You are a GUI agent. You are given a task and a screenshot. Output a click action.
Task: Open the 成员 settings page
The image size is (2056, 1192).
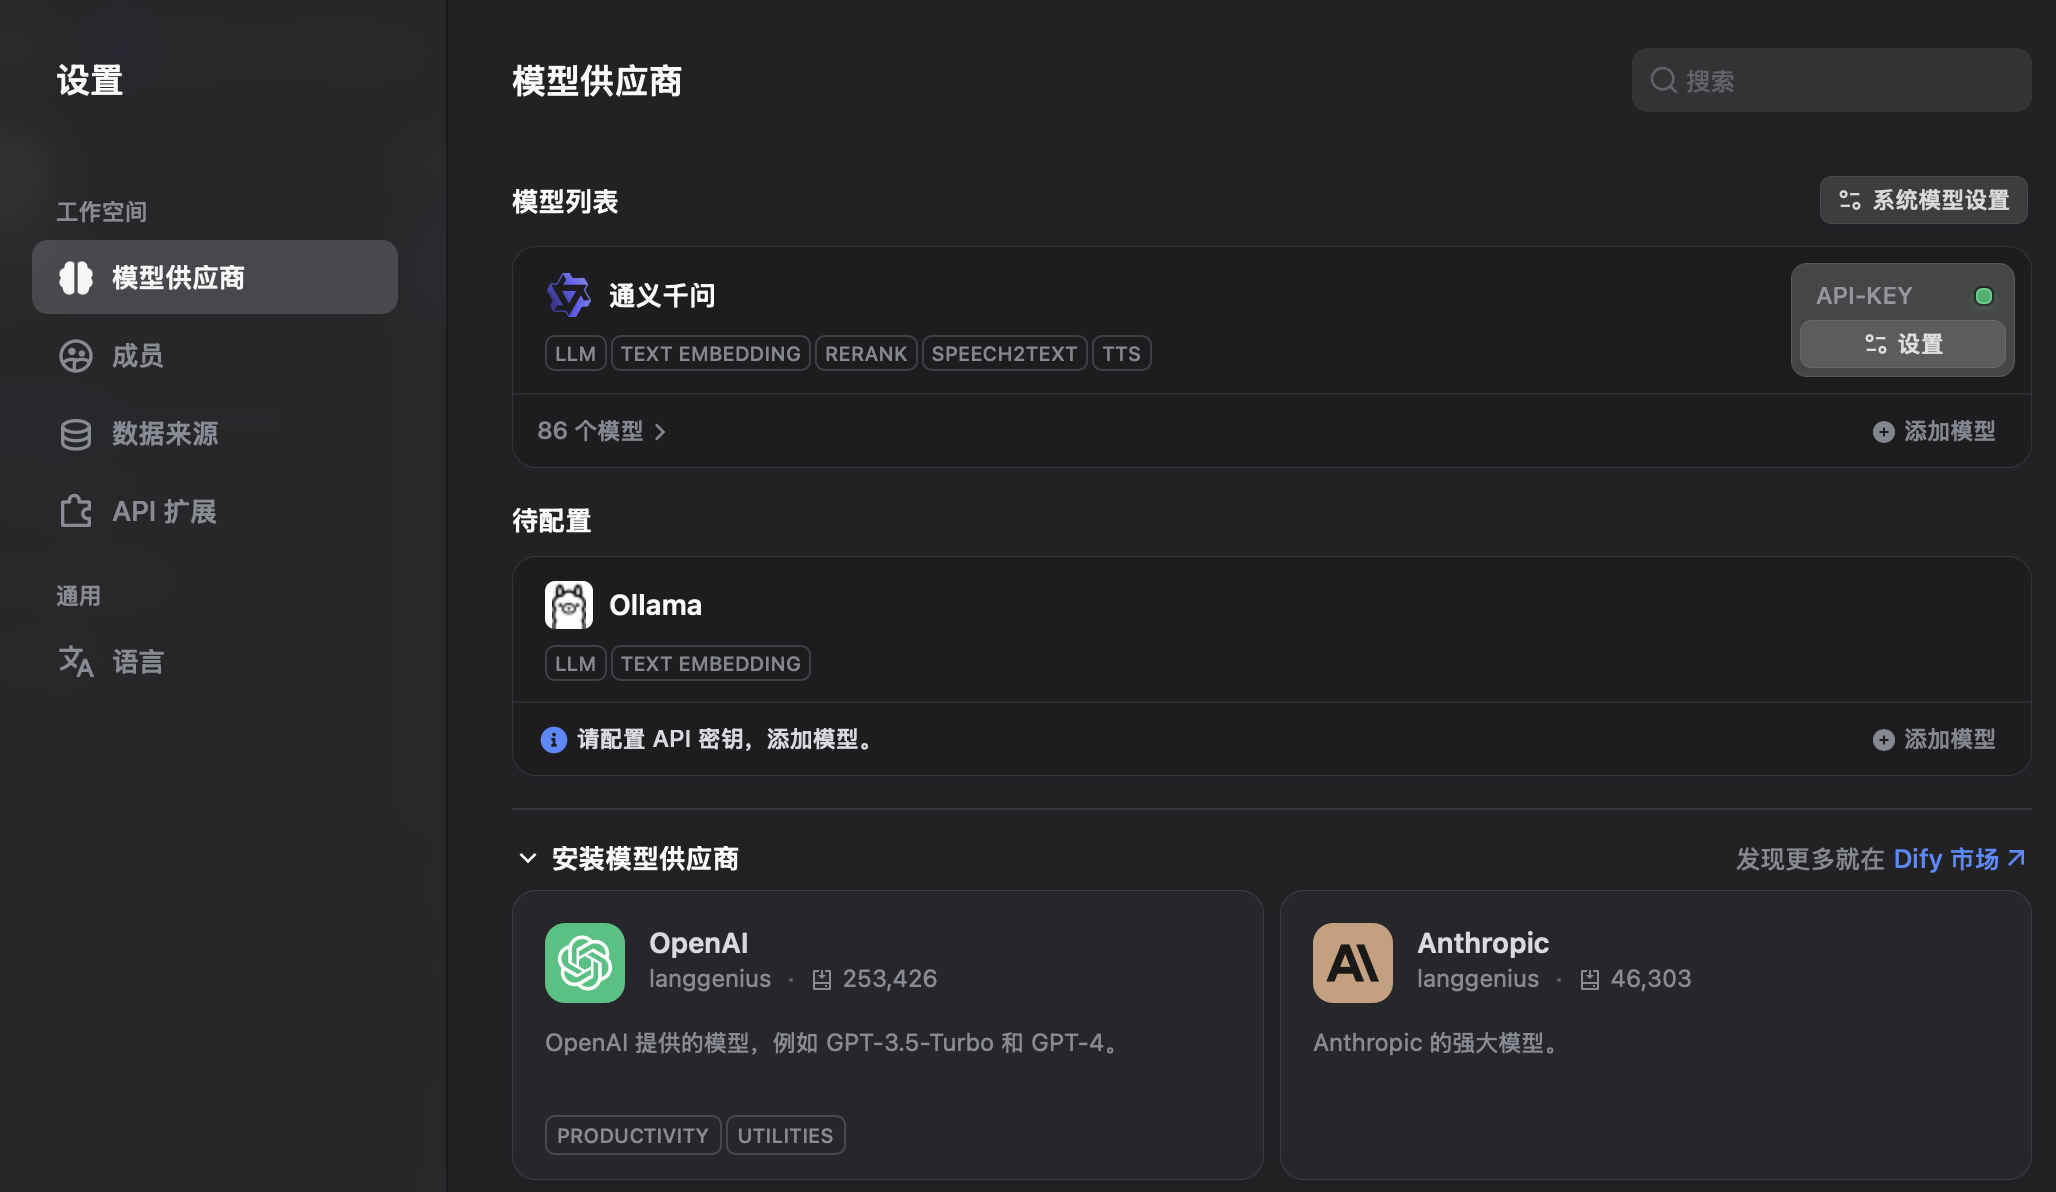pos(137,356)
